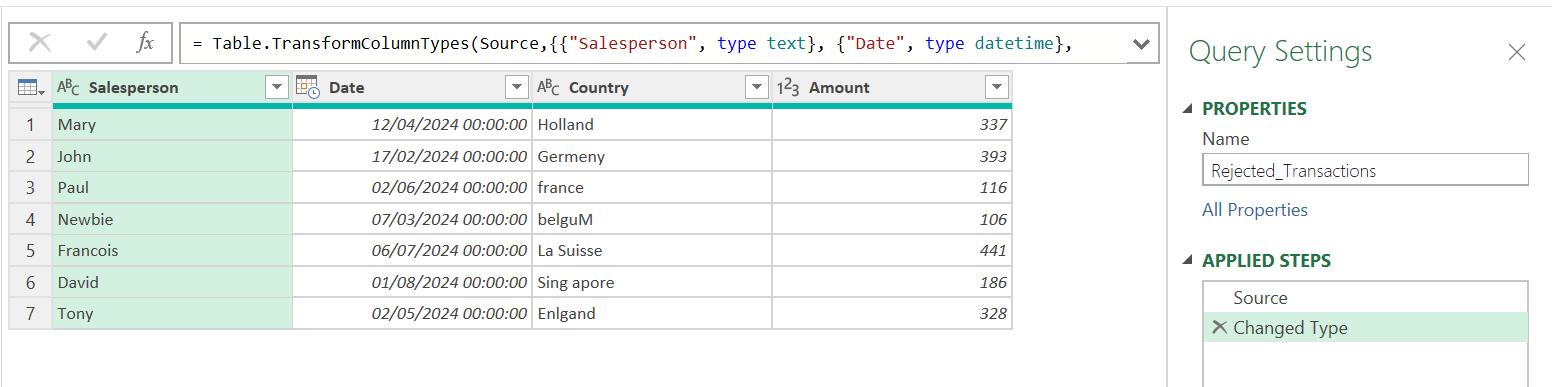Cancel the formula edit with the X icon

[40, 43]
